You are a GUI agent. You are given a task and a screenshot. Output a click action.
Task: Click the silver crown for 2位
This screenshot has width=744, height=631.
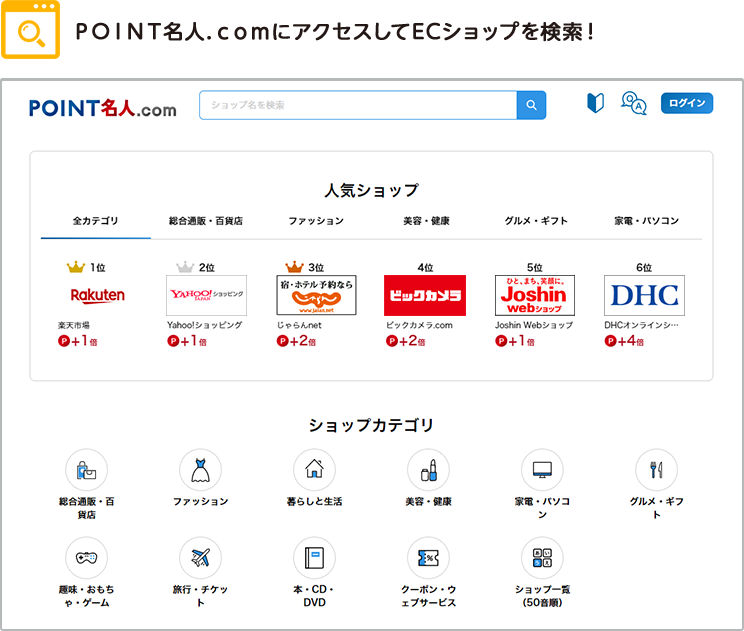[x=185, y=267]
